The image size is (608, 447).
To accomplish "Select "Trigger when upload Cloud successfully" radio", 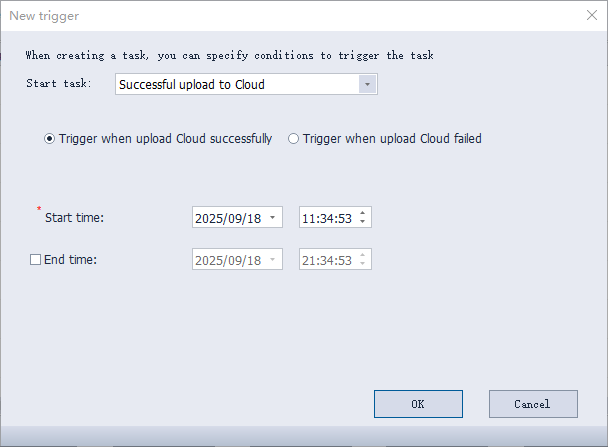I will [x=49, y=139].
